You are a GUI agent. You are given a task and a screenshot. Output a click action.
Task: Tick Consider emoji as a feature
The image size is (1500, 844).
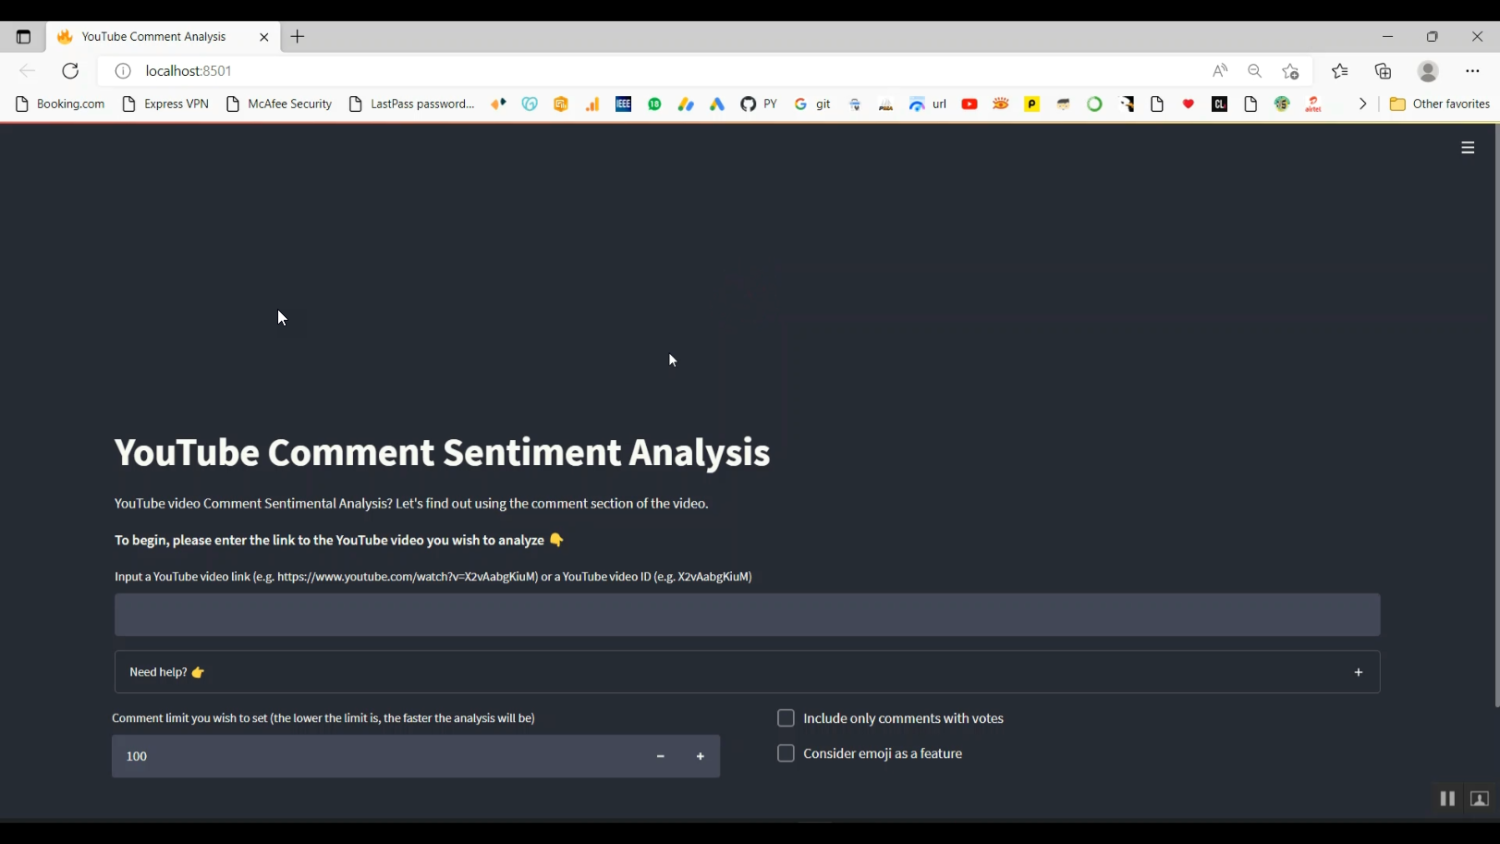click(x=786, y=753)
